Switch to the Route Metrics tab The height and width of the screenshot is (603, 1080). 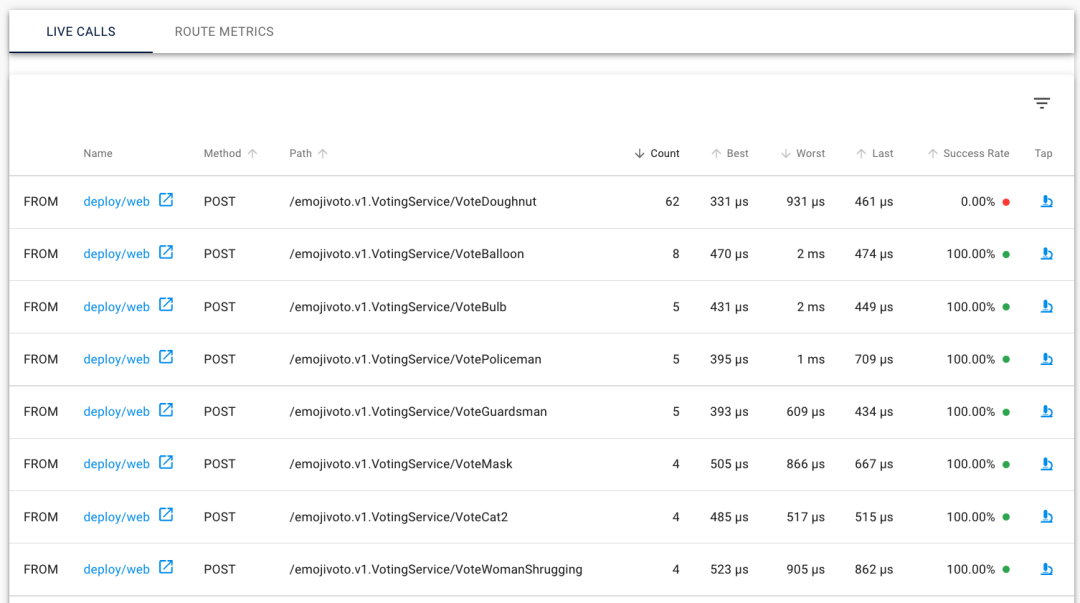224,32
